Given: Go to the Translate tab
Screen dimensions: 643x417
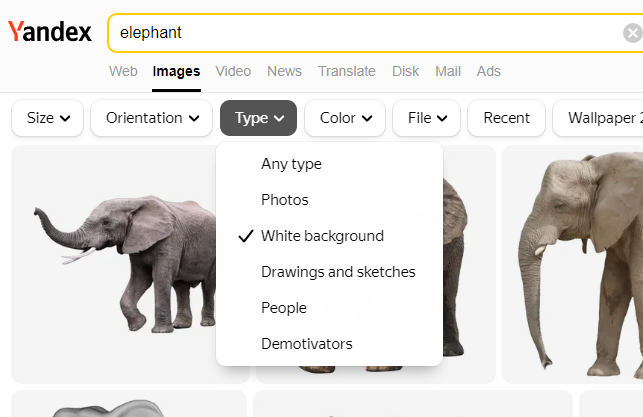Looking at the screenshot, I should click(x=347, y=71).
